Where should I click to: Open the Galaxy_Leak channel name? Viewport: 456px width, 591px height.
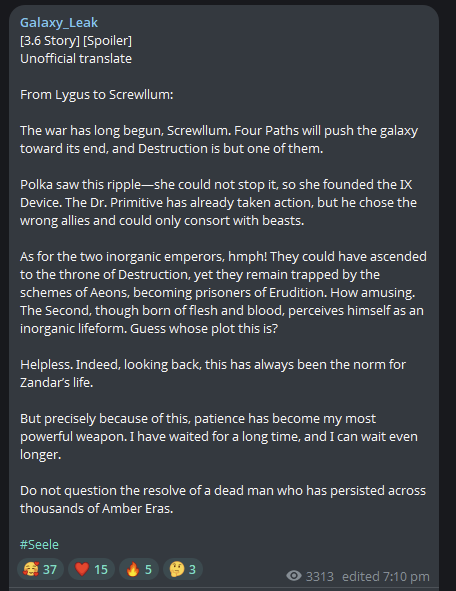(59, 23)
